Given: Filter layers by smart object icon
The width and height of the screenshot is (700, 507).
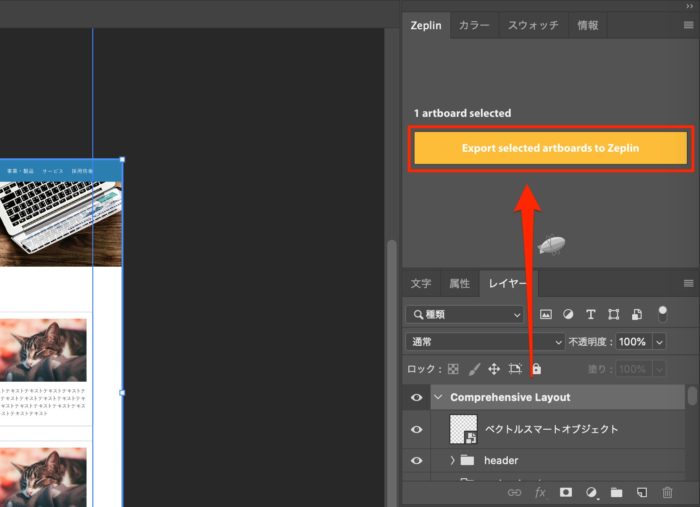Looking at the screenshot, I should click(x=636, y=314).
